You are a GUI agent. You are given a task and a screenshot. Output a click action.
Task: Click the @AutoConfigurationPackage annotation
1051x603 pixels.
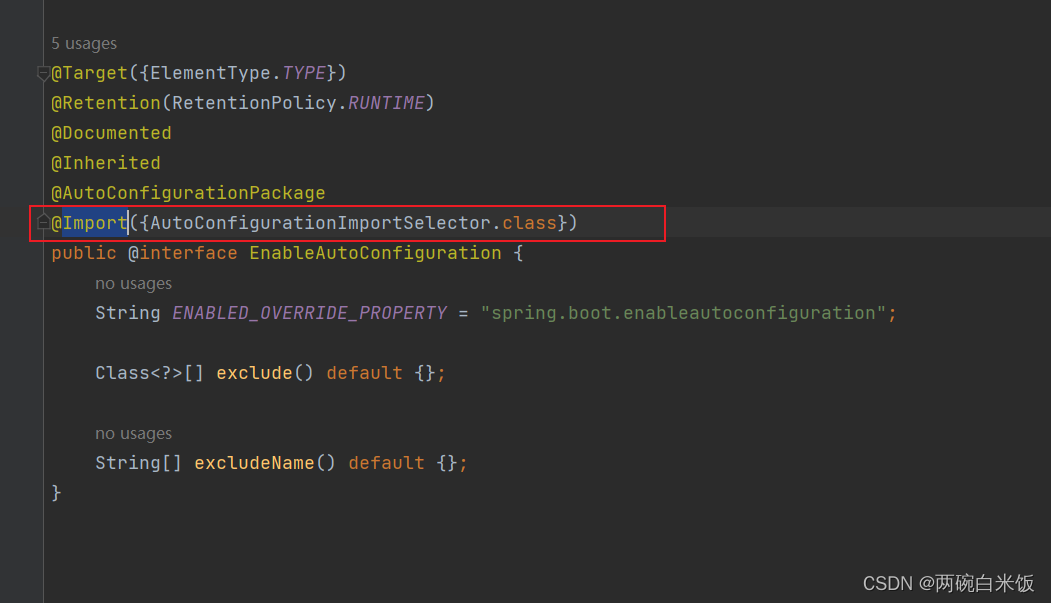tap(188, 192)
